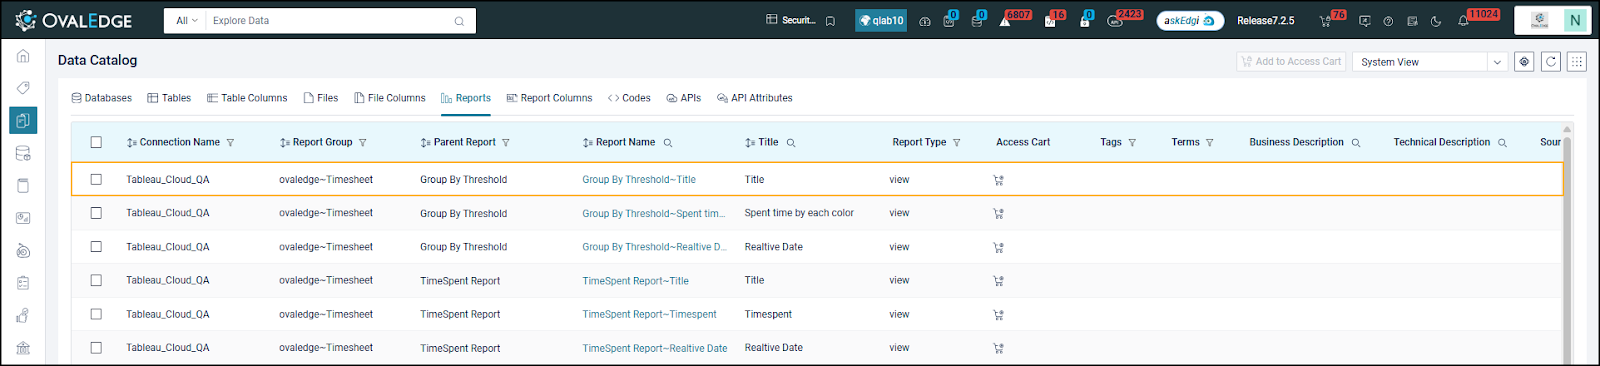
Task: Select all rows with header checkbox
Action: [96, 142]
